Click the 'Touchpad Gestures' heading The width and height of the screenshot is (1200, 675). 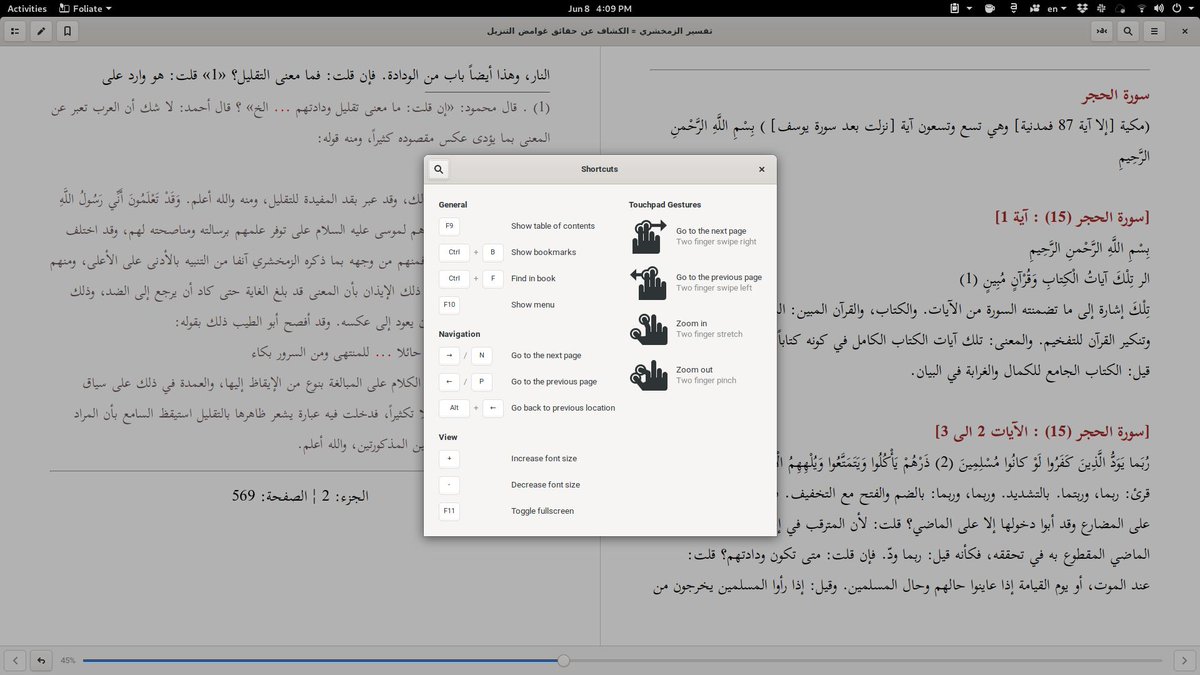point(665,204)
